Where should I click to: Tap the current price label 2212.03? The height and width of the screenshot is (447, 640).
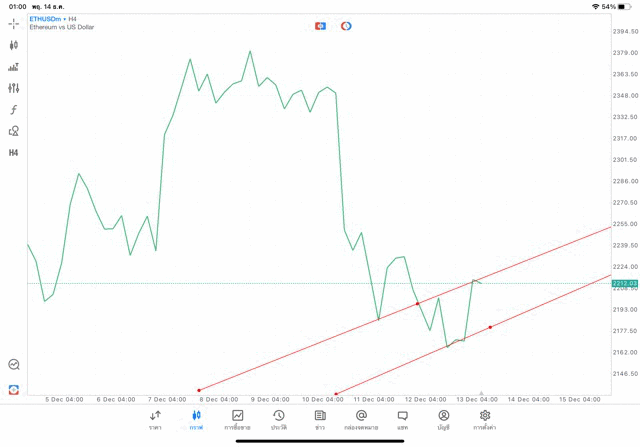pos(625,283)
